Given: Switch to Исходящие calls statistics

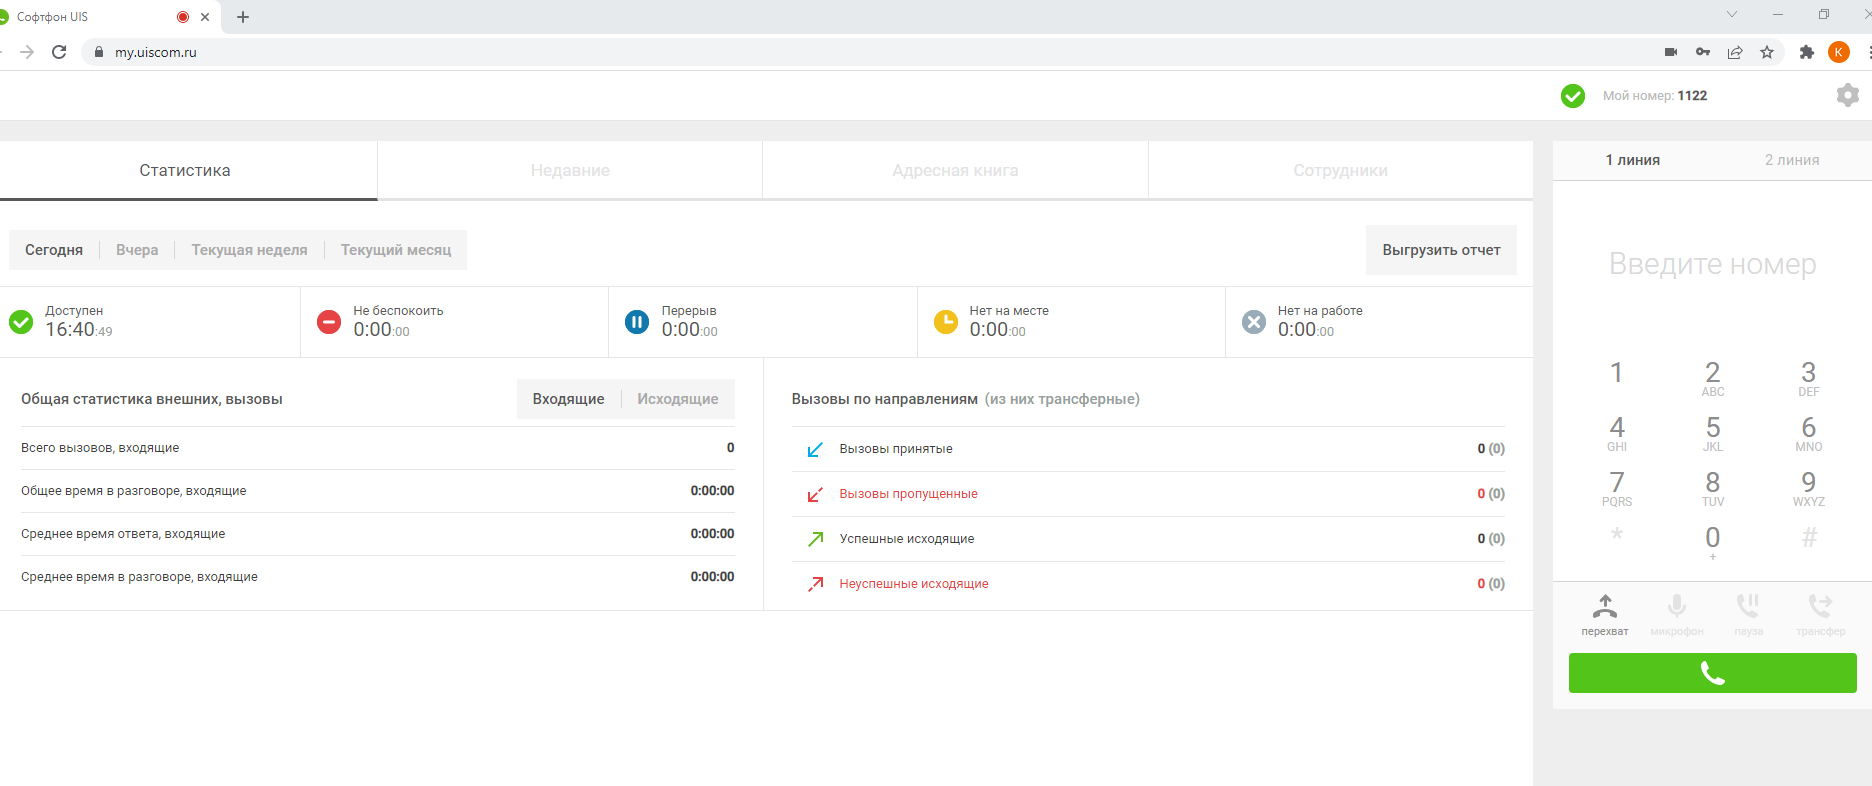Looking at the screenshot, I should (x=678, y=399).
